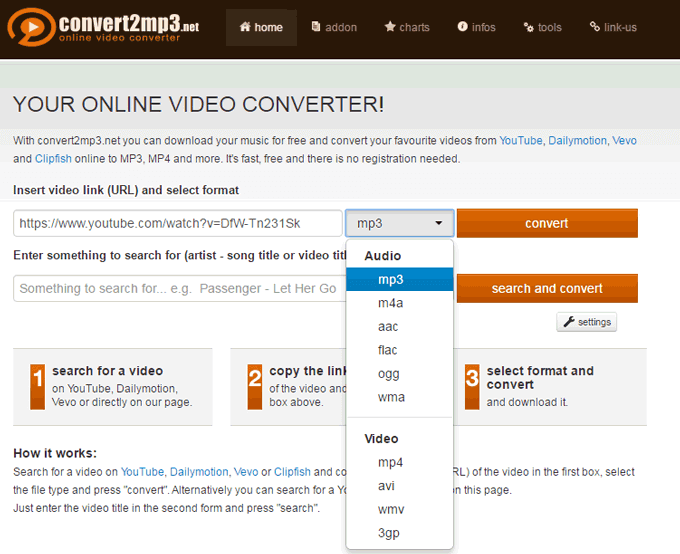This screenshot has width=680, height=554.
Task: Open the charts nav tab
Action: (x=407, y=27)
